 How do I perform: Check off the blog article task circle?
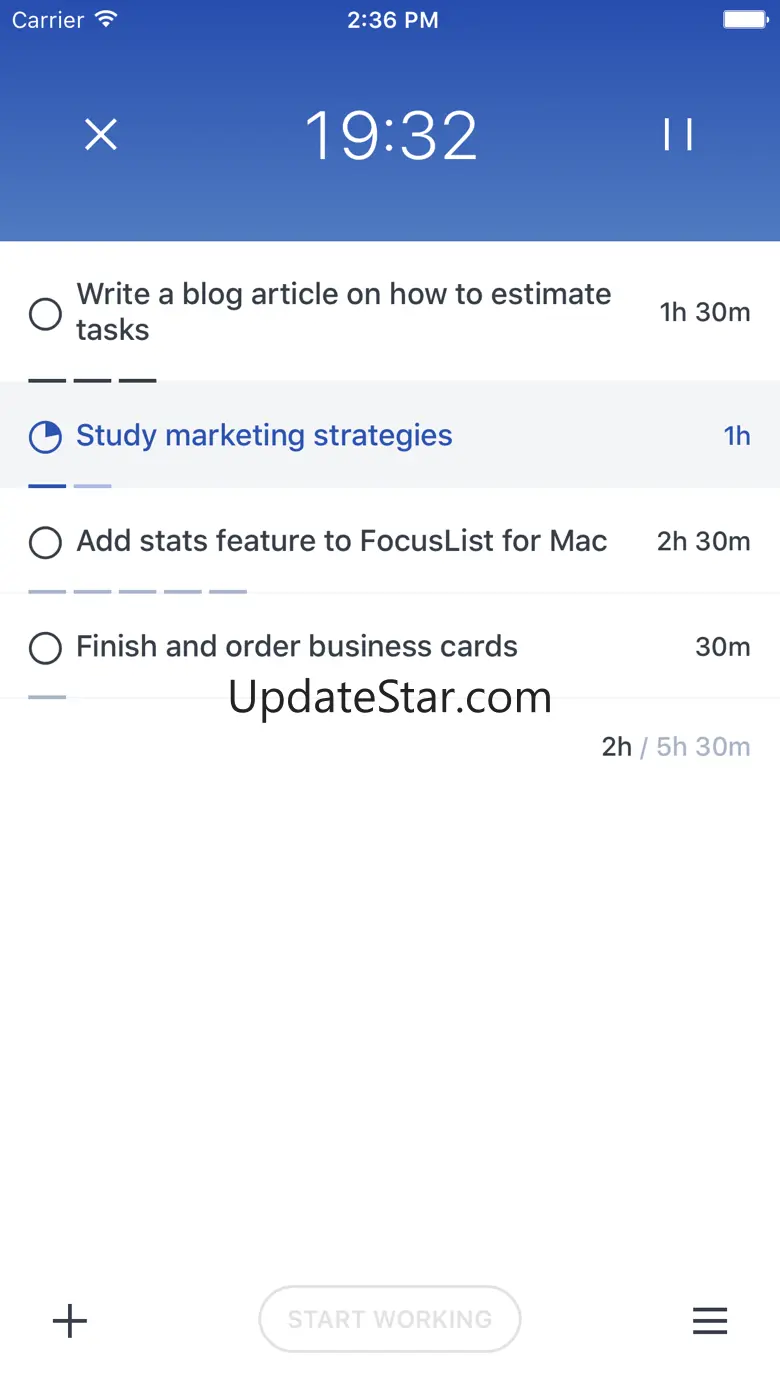[x=45, y=315]
